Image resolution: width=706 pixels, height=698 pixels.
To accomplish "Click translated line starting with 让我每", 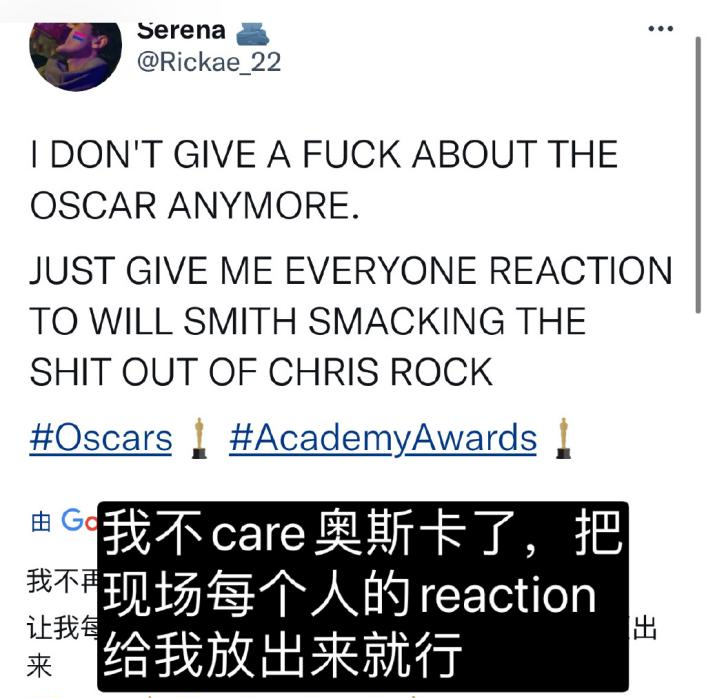I will (62, 628).
